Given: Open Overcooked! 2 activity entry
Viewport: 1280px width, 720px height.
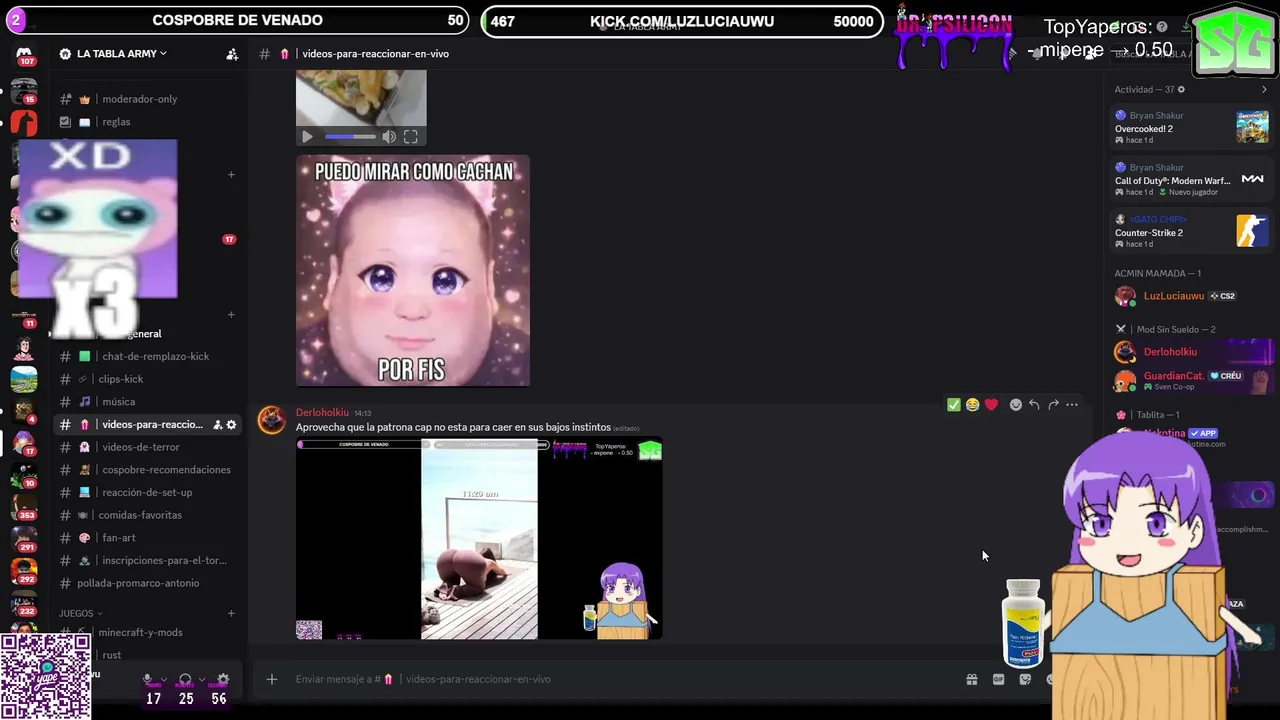Looking at the screenshot, I should (1191, 127).
